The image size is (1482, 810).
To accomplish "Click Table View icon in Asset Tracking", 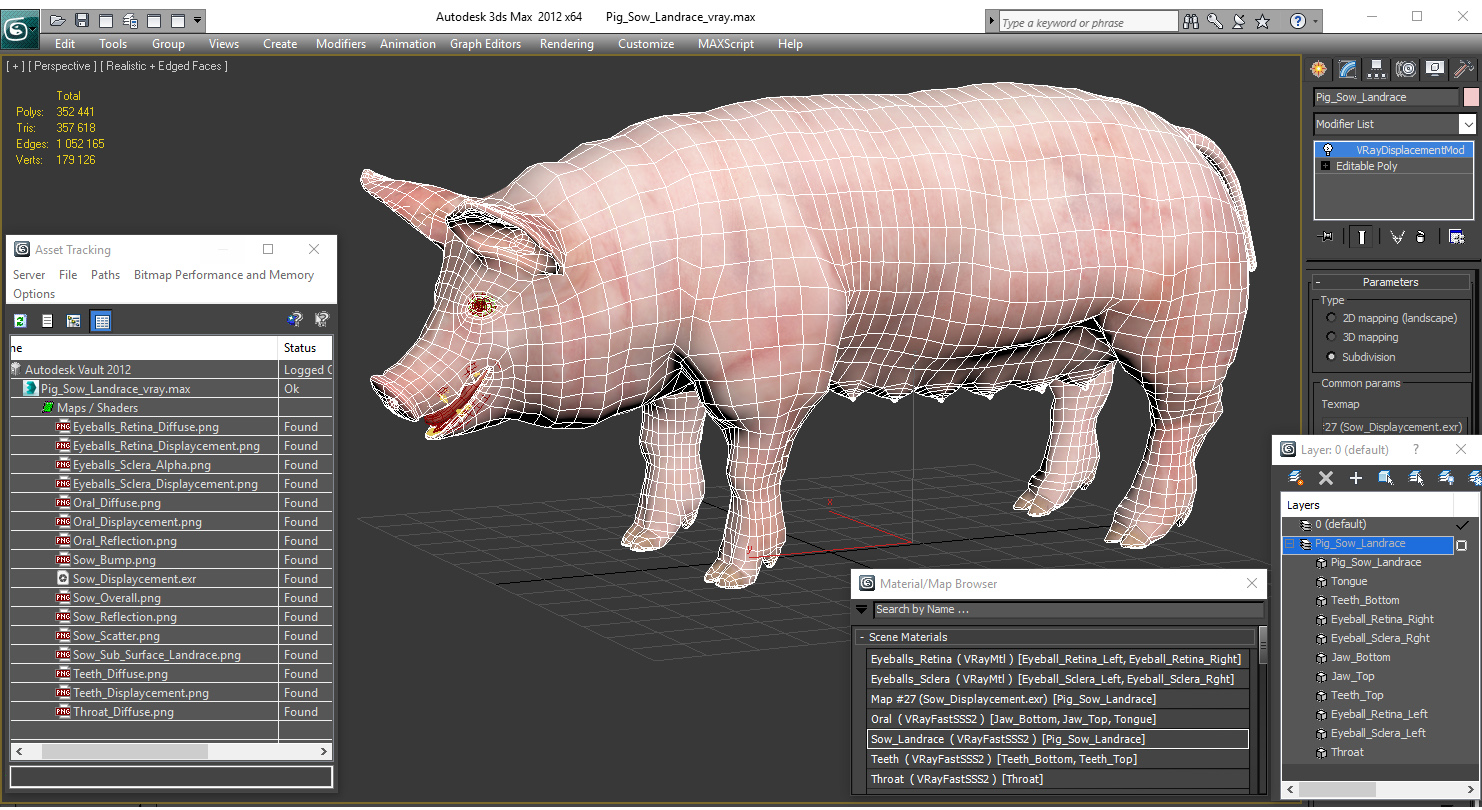I will (x=101, y=321).
